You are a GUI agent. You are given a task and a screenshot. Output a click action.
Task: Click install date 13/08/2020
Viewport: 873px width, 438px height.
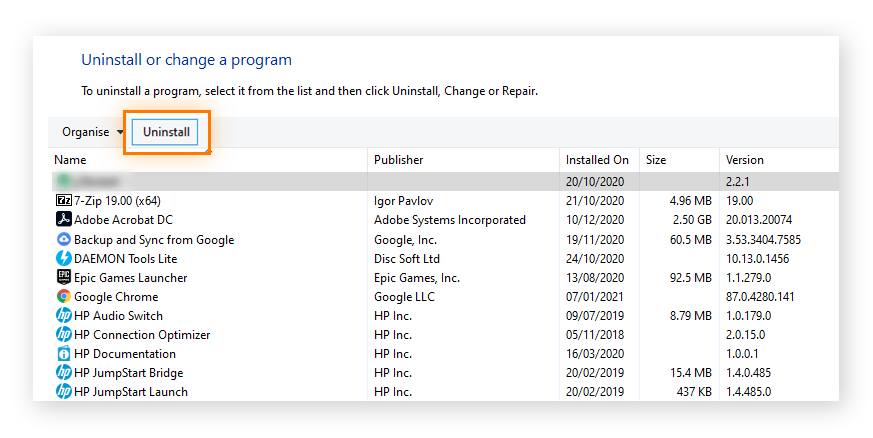595,277
